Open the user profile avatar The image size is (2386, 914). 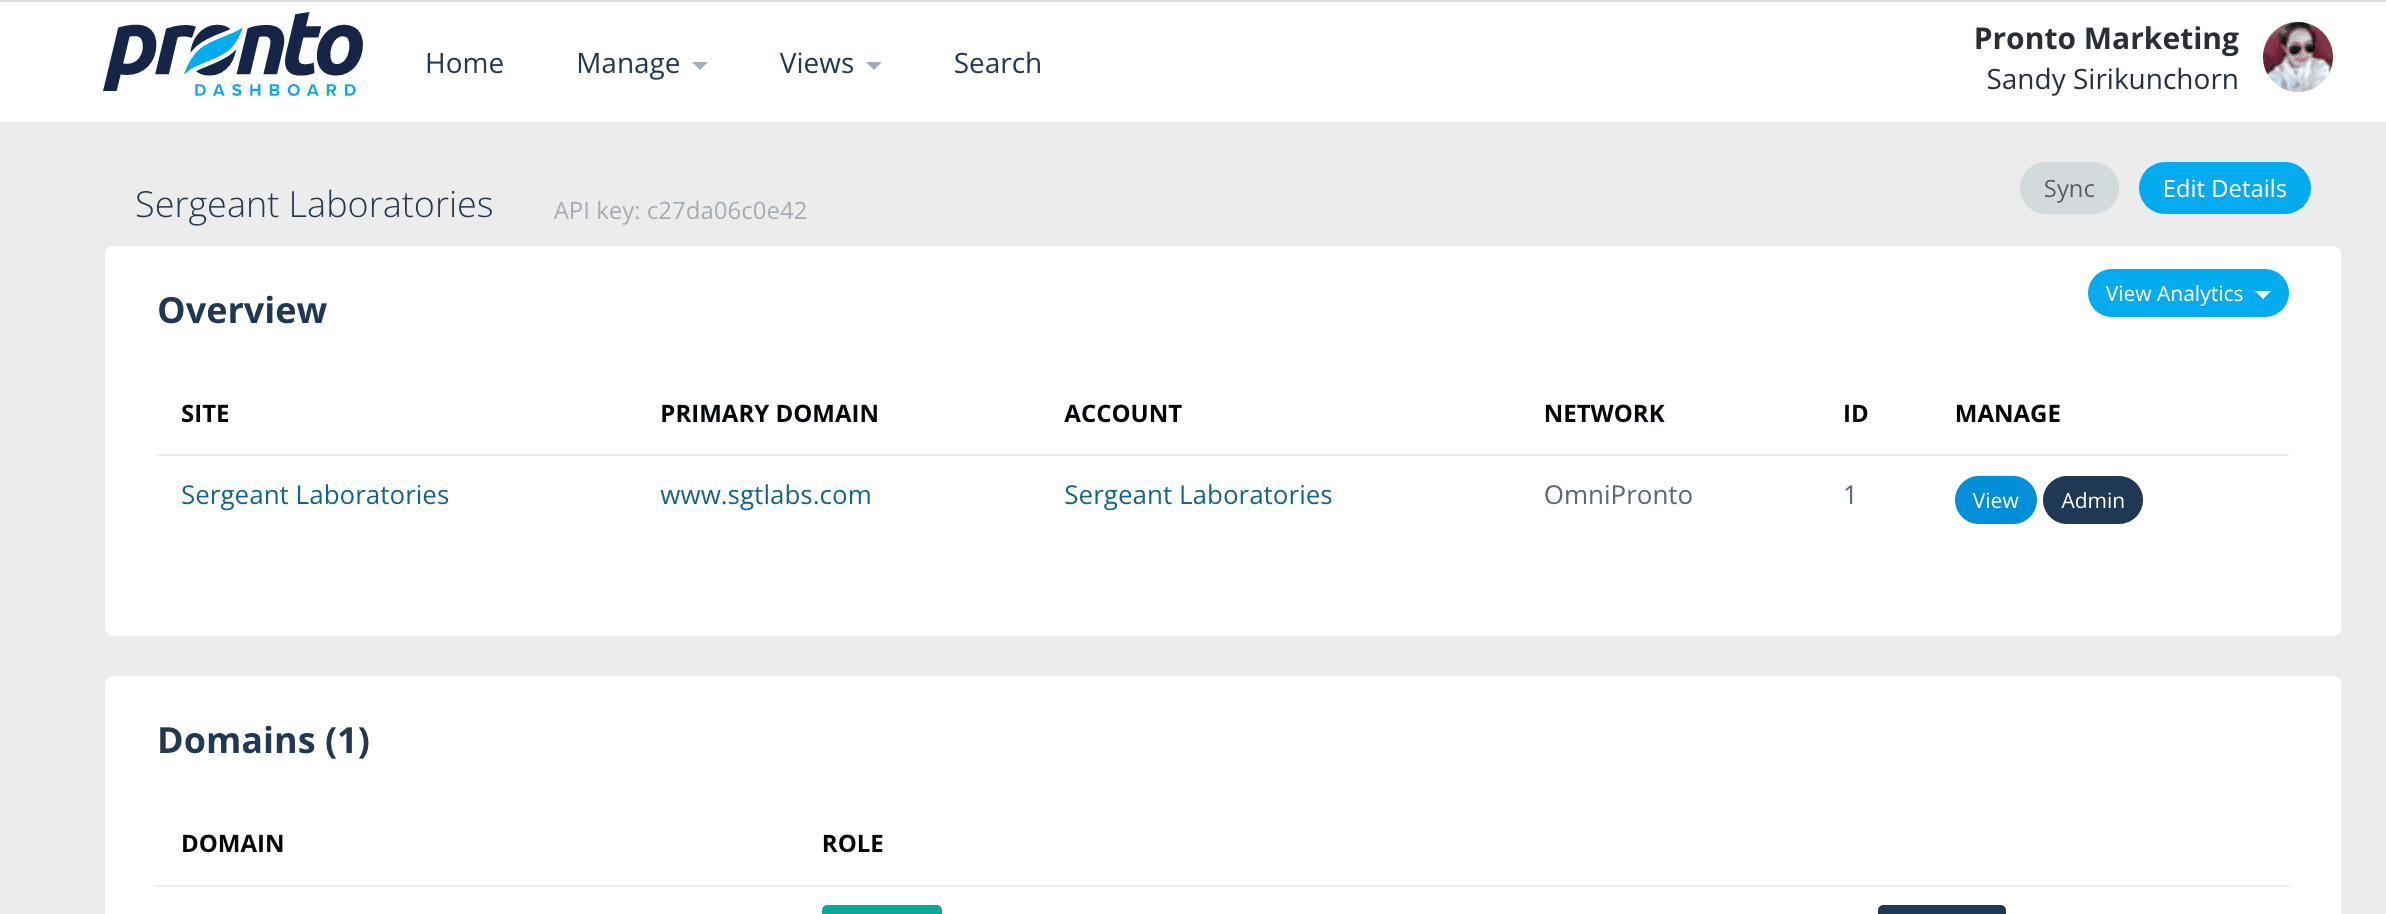coord(2297,58)
